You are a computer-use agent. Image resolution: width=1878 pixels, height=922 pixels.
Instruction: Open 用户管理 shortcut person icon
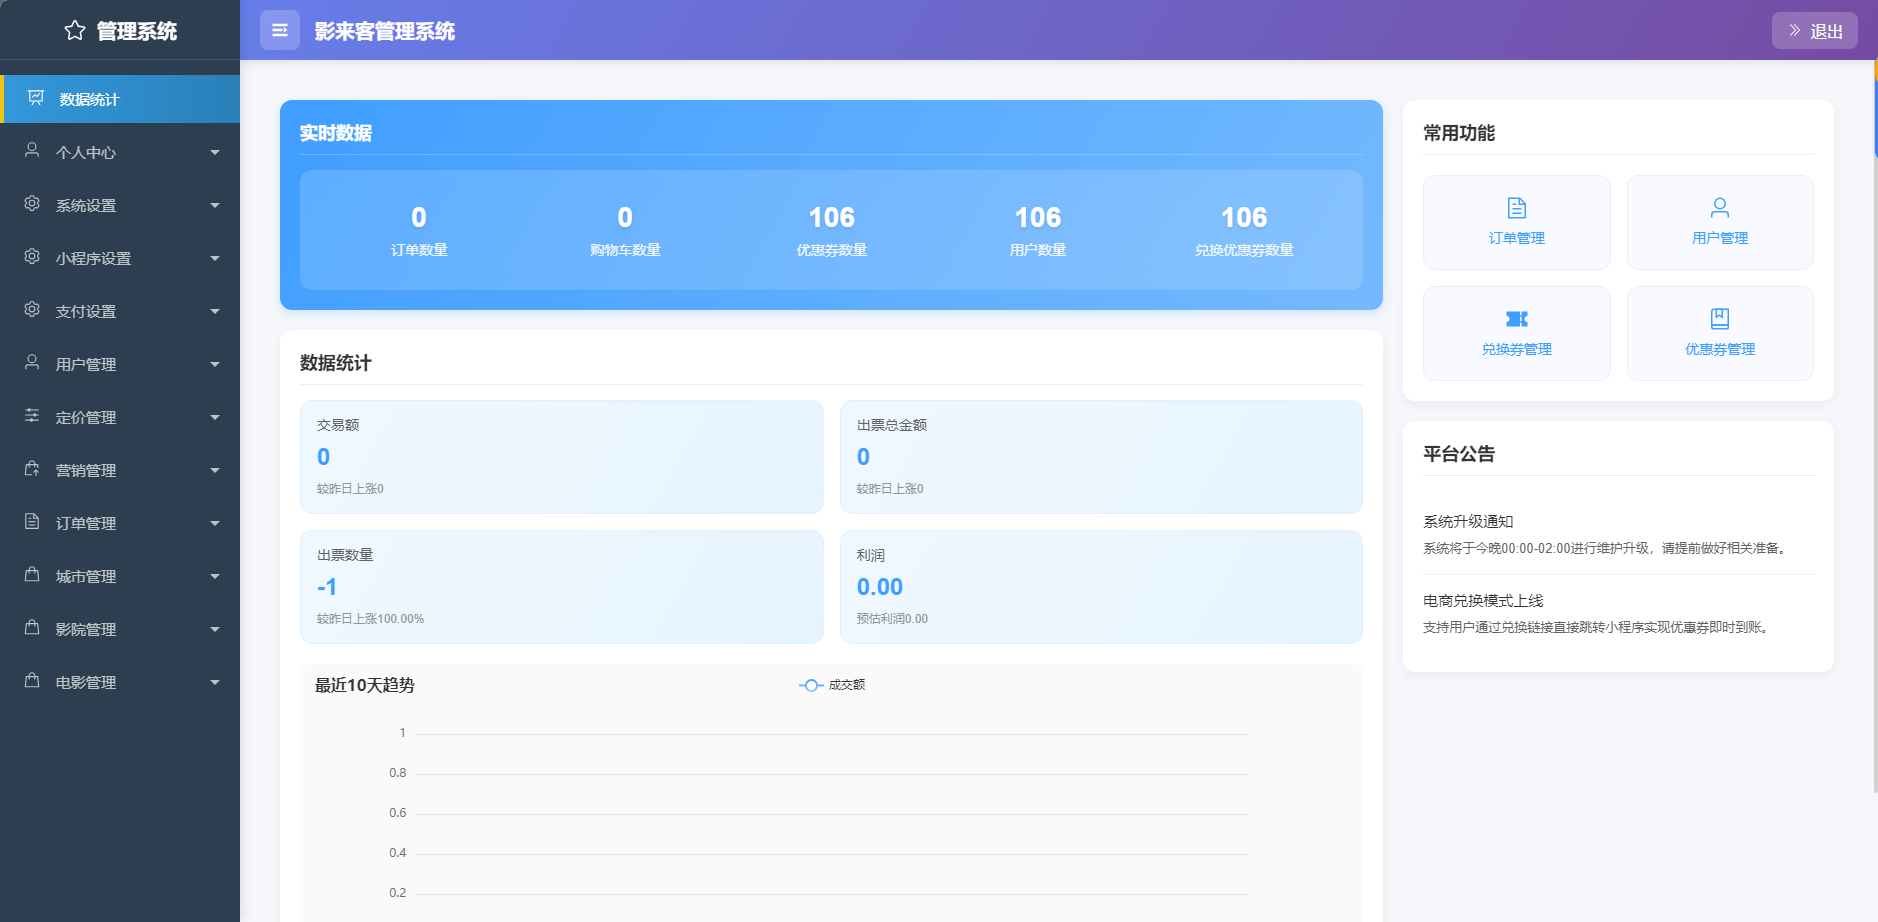pos(1719,208)
